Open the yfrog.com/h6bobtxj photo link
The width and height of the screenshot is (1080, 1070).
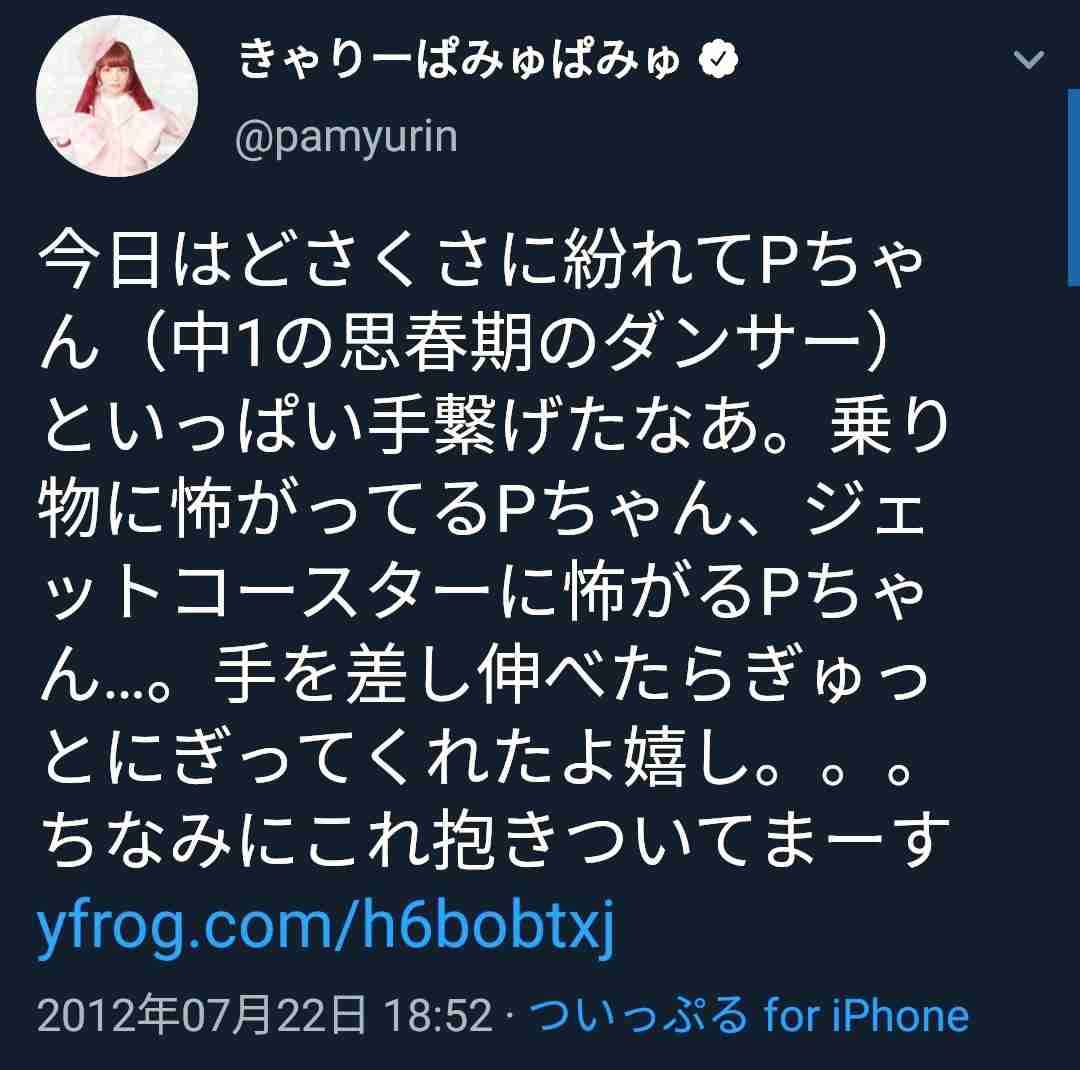325,925
